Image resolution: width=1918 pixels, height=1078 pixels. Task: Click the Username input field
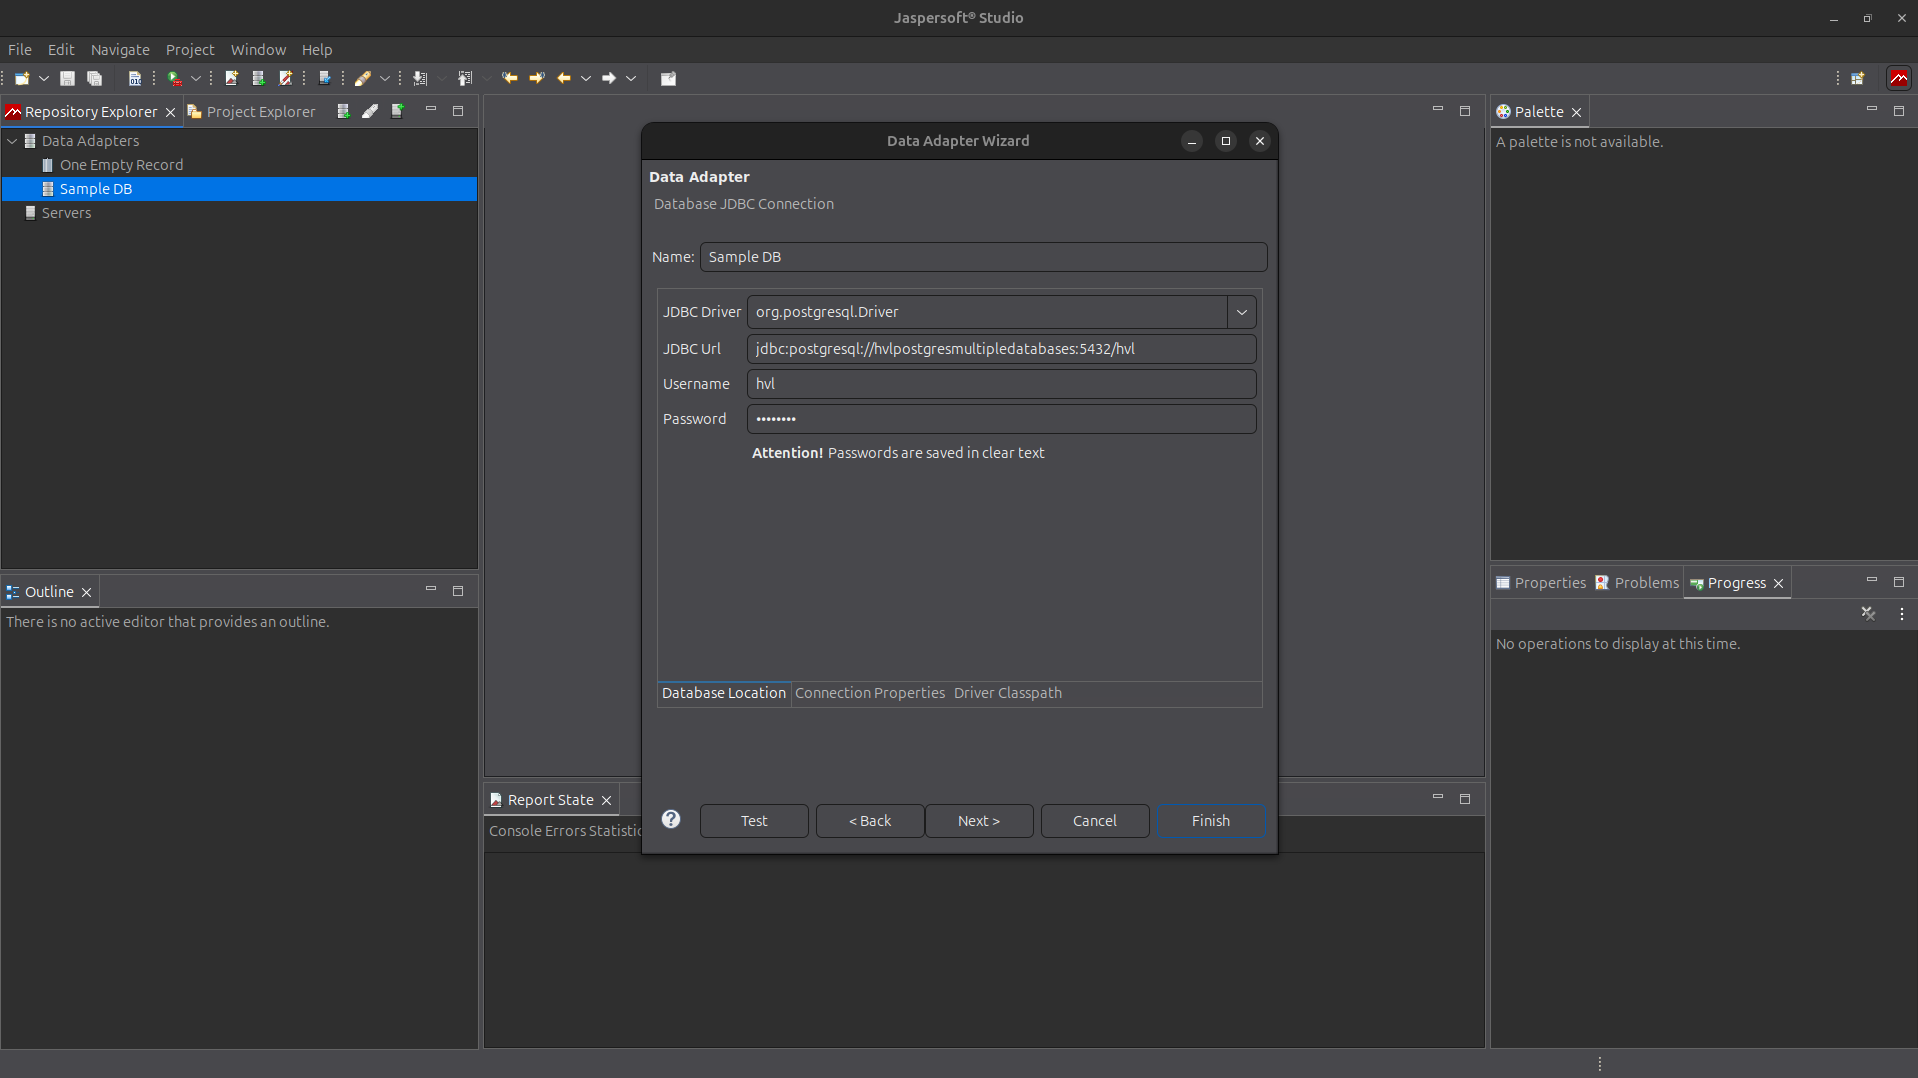(1002, 384)
